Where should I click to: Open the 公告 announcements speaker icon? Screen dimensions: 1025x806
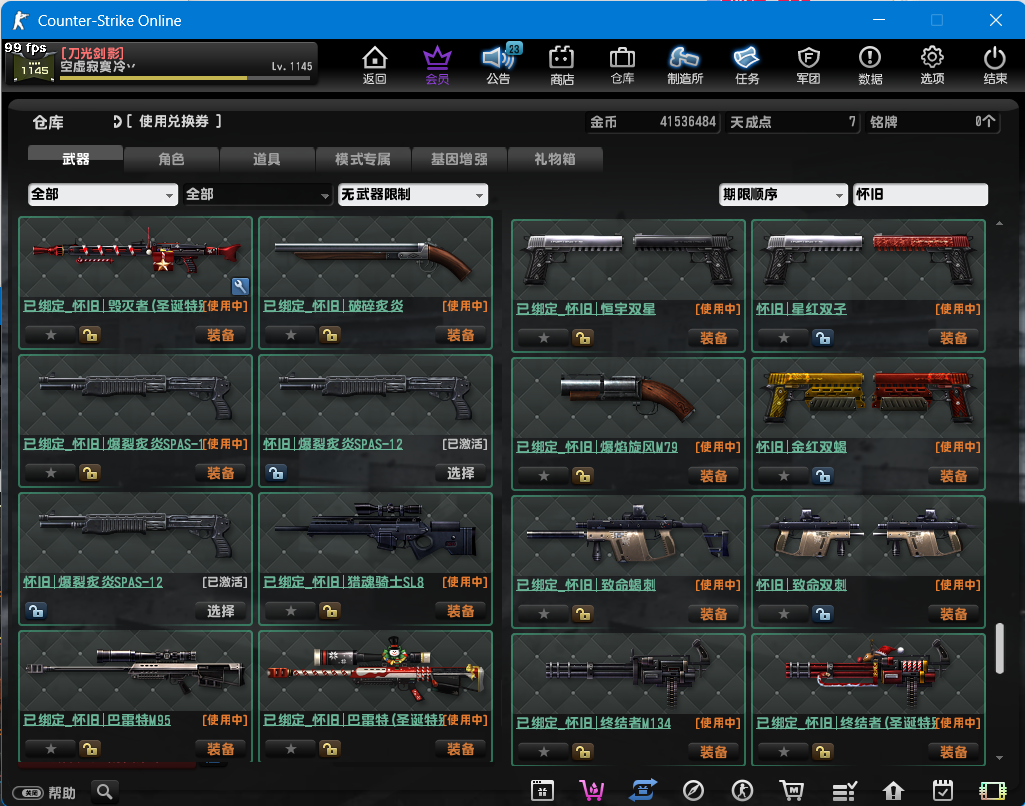[499, 65]
